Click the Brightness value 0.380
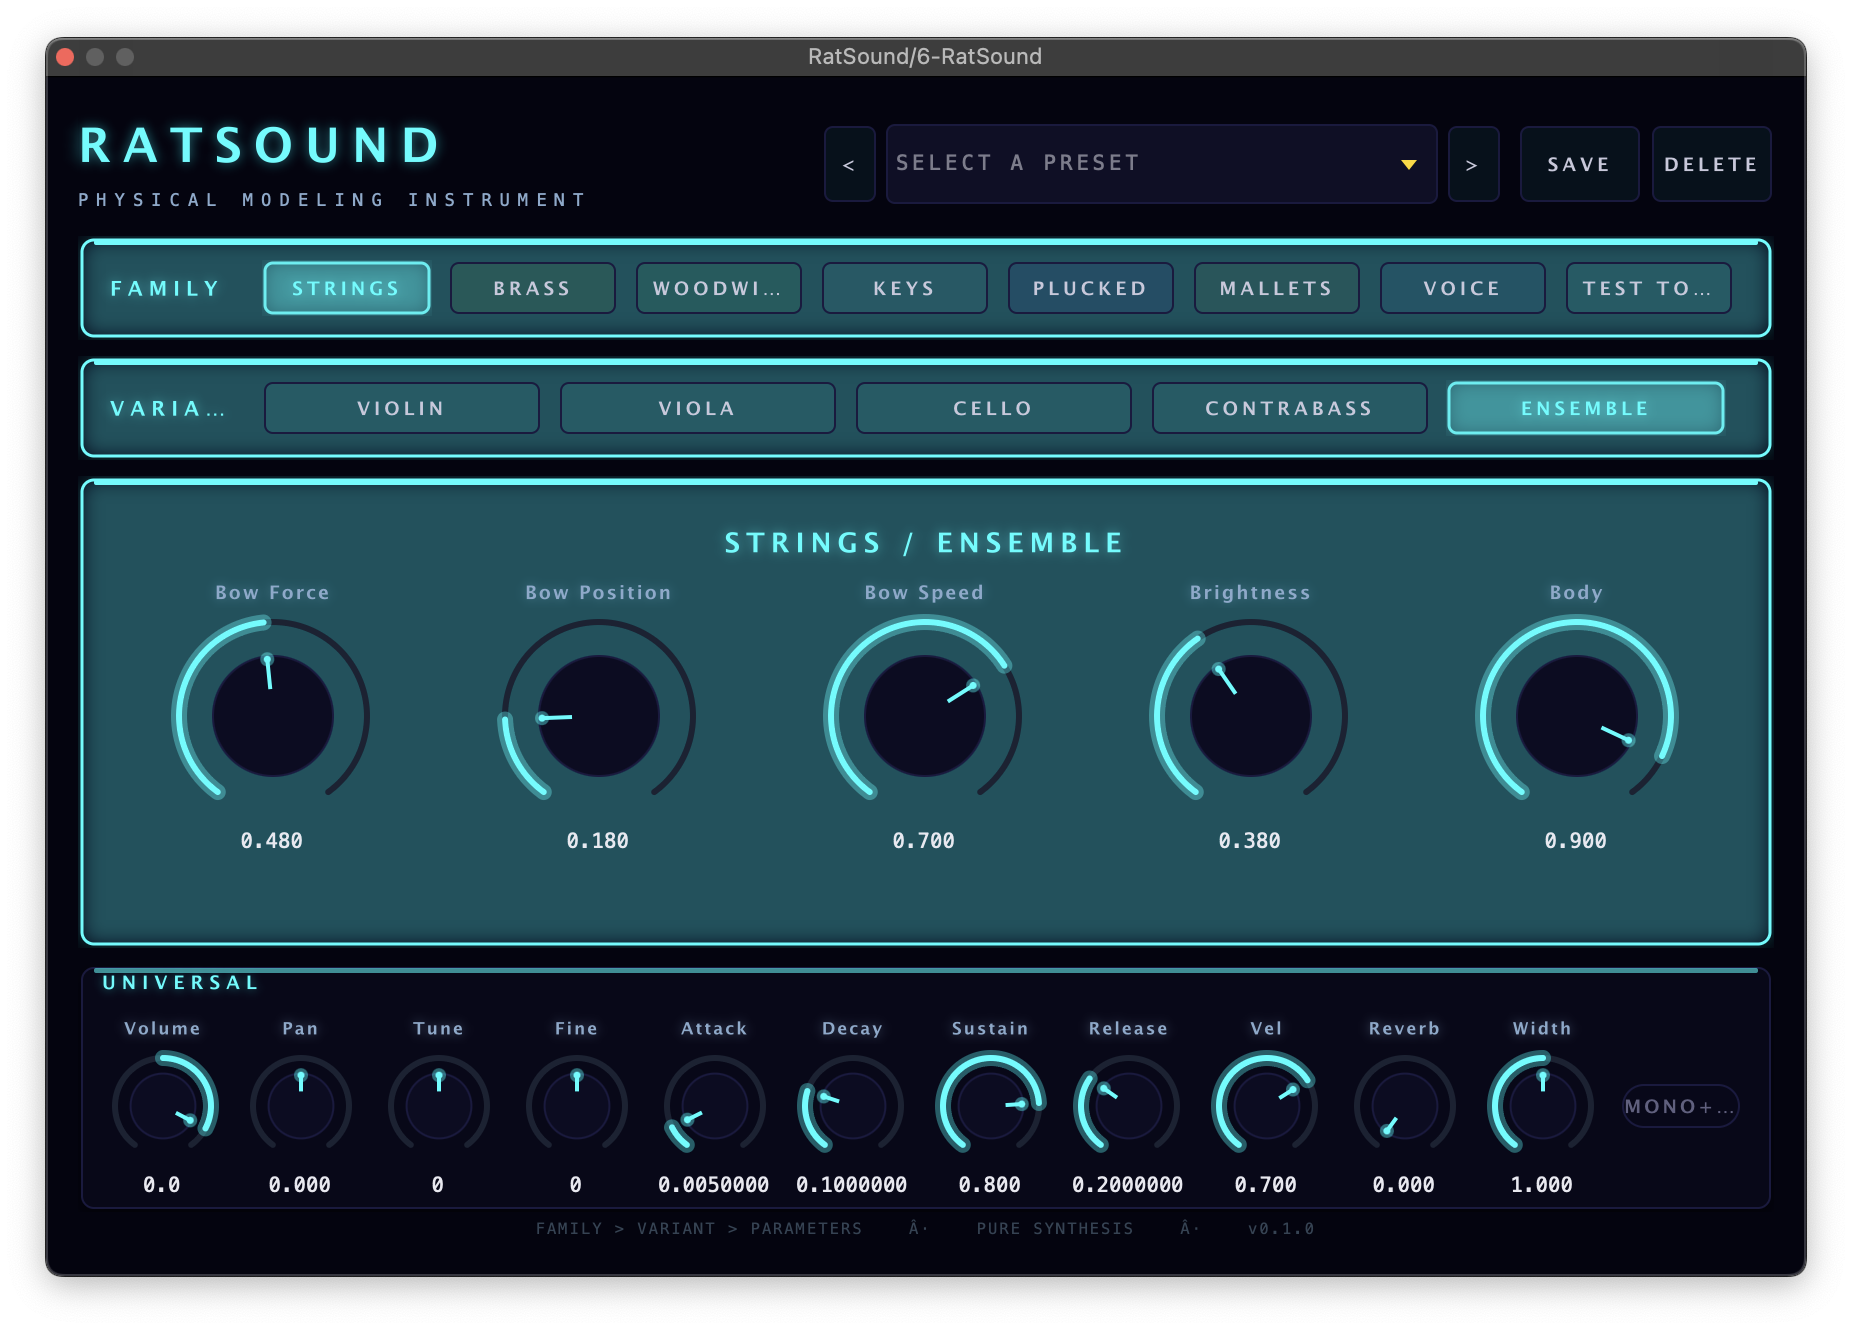 click(x=1250, y=841)
